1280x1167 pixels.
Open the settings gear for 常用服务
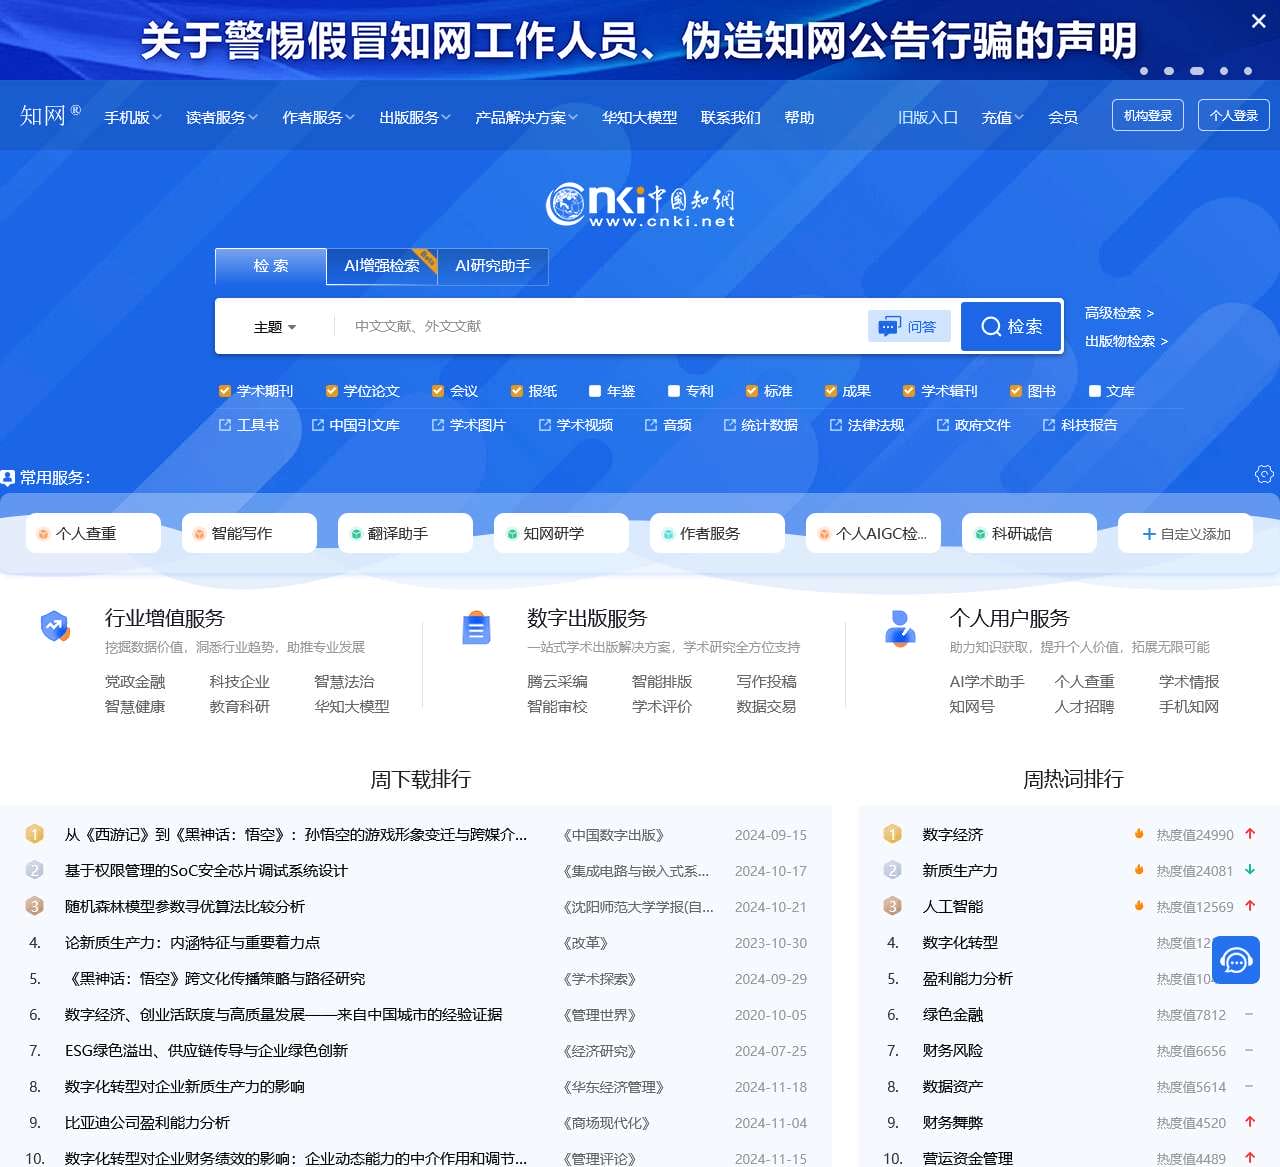point(1264,474)
